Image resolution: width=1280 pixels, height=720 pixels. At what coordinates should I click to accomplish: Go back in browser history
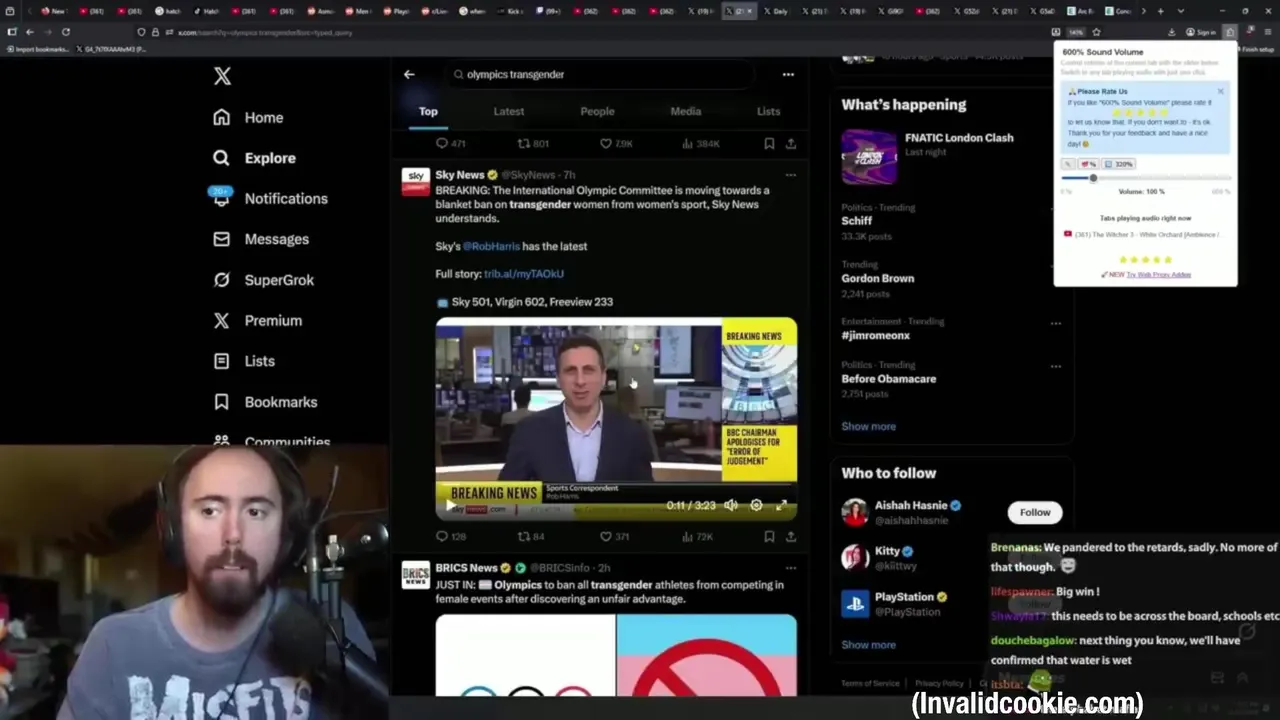[29, 32]
